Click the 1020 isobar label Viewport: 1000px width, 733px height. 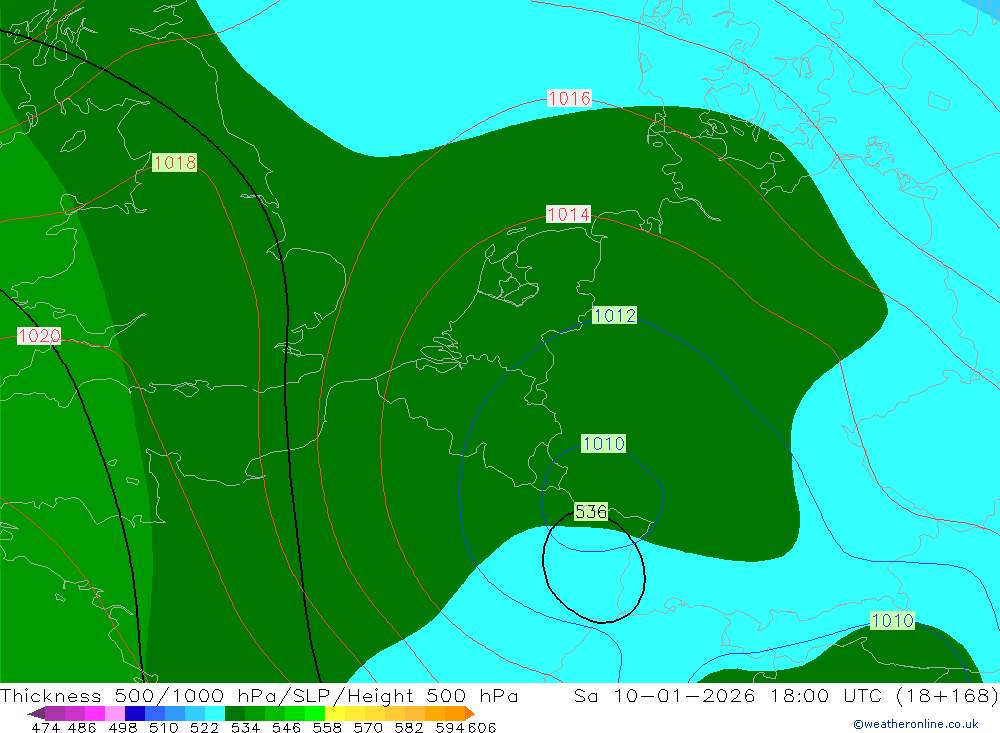coord(39,336)
